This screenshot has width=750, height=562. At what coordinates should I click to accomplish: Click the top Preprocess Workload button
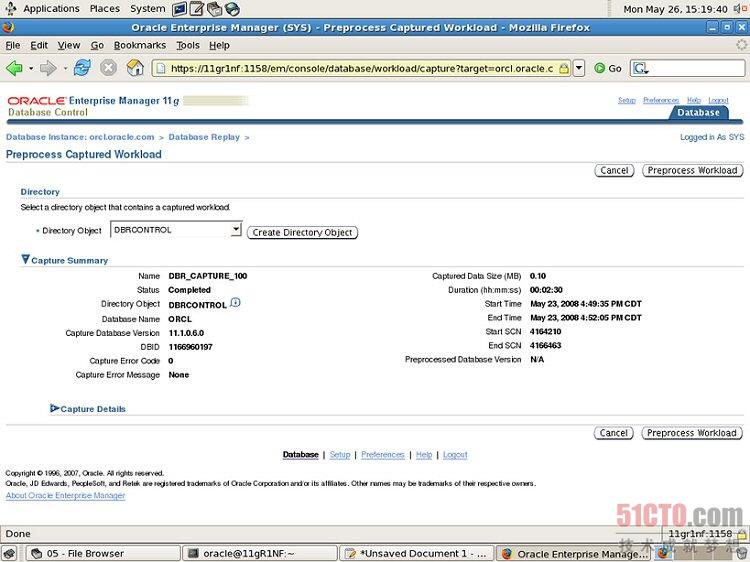click(x=692, y=171)
